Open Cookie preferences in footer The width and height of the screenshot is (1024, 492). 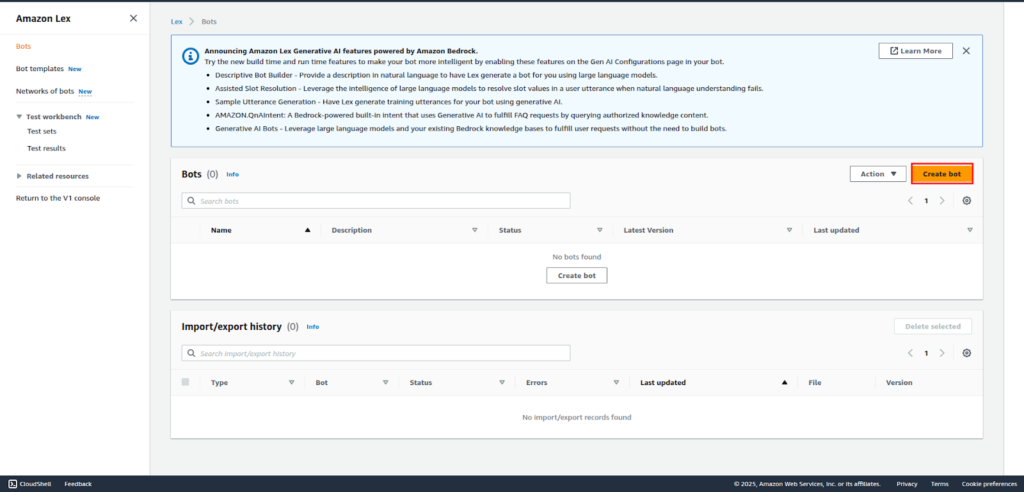pyautogui.click(x=989, y=484)
